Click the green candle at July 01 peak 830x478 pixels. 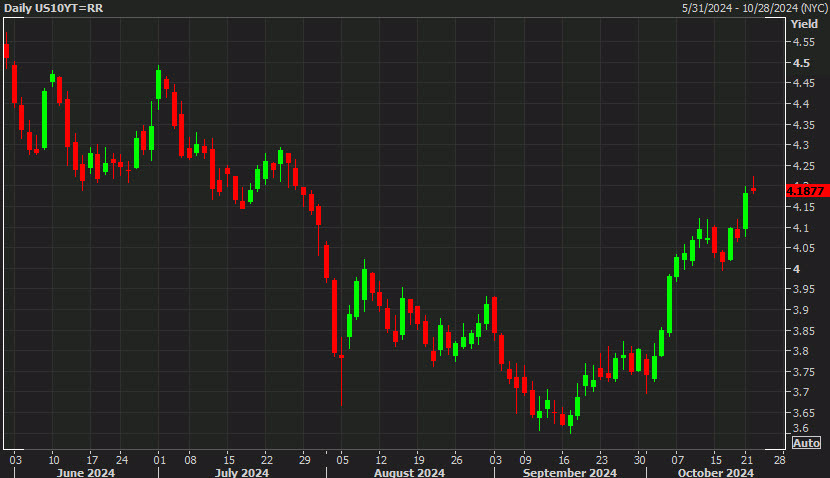(x=159, y=83)
